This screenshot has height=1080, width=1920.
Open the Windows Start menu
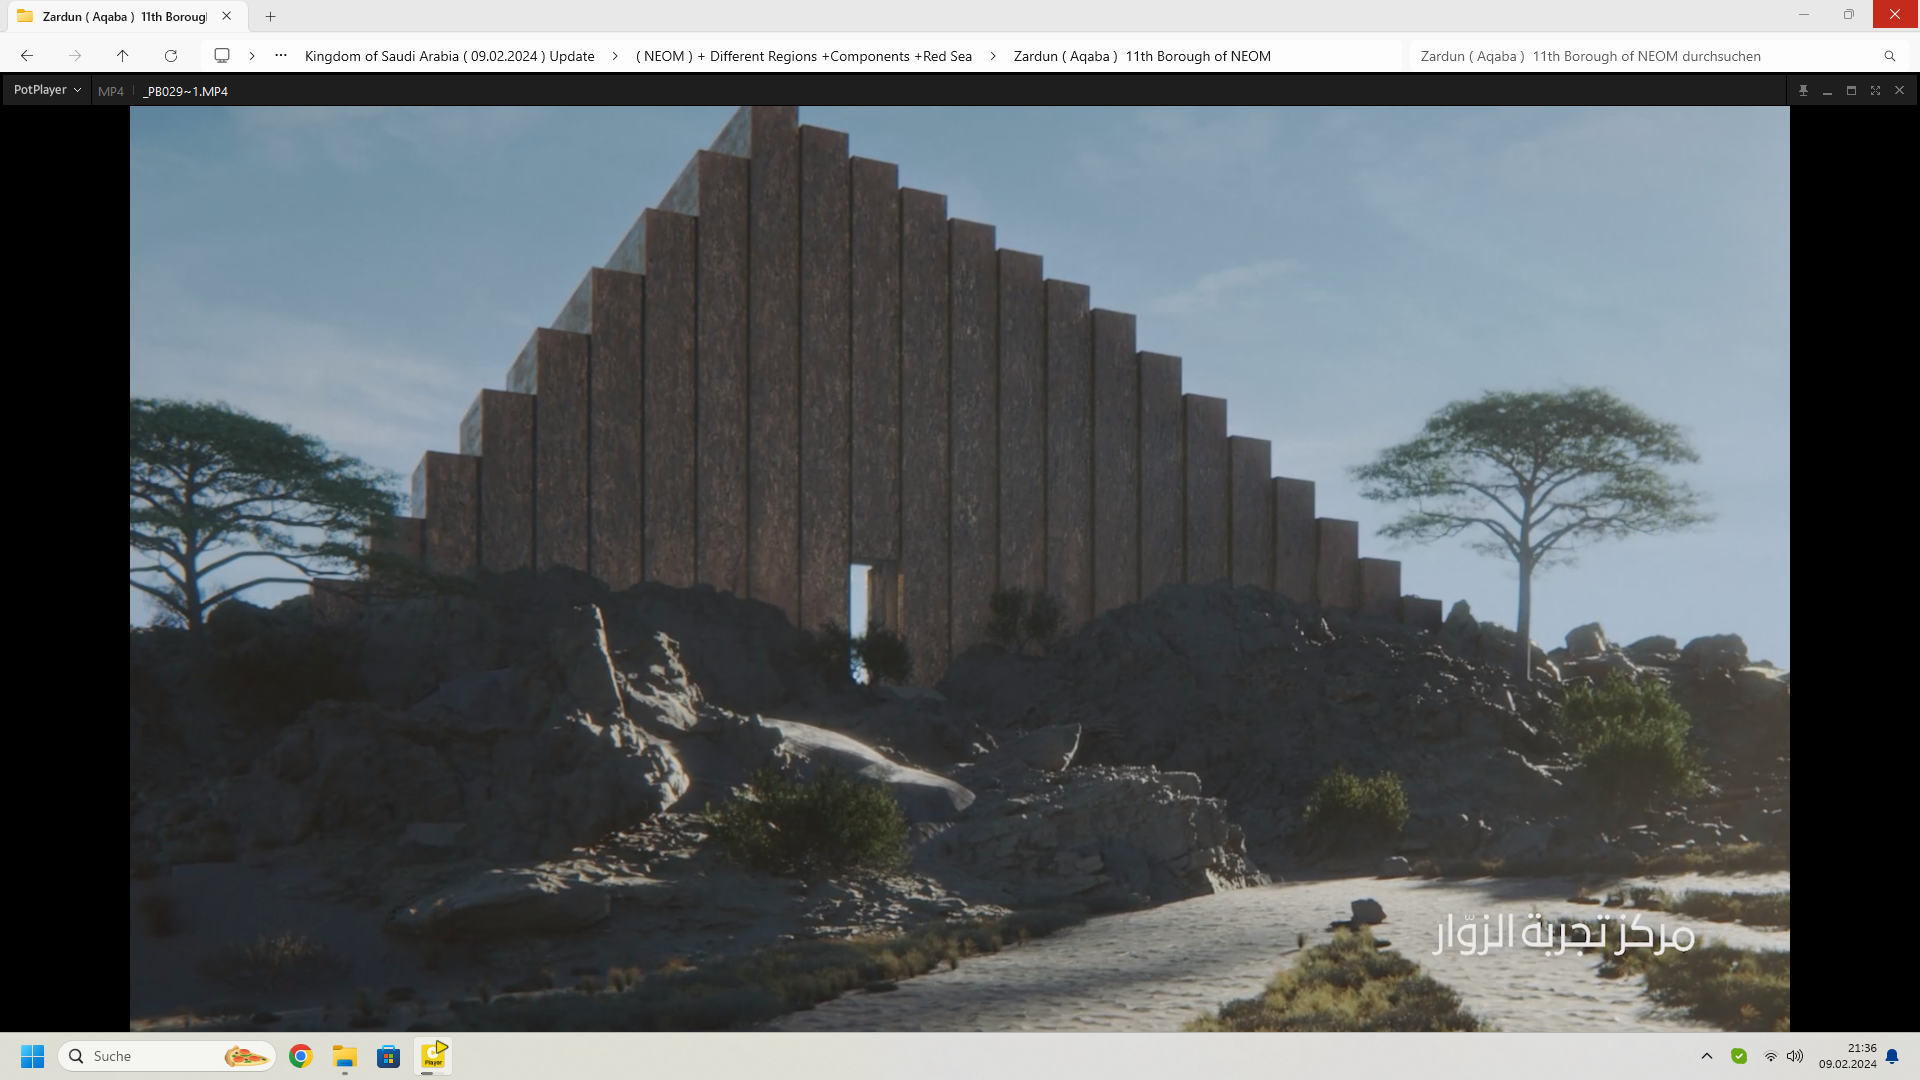pos(33,1056)
